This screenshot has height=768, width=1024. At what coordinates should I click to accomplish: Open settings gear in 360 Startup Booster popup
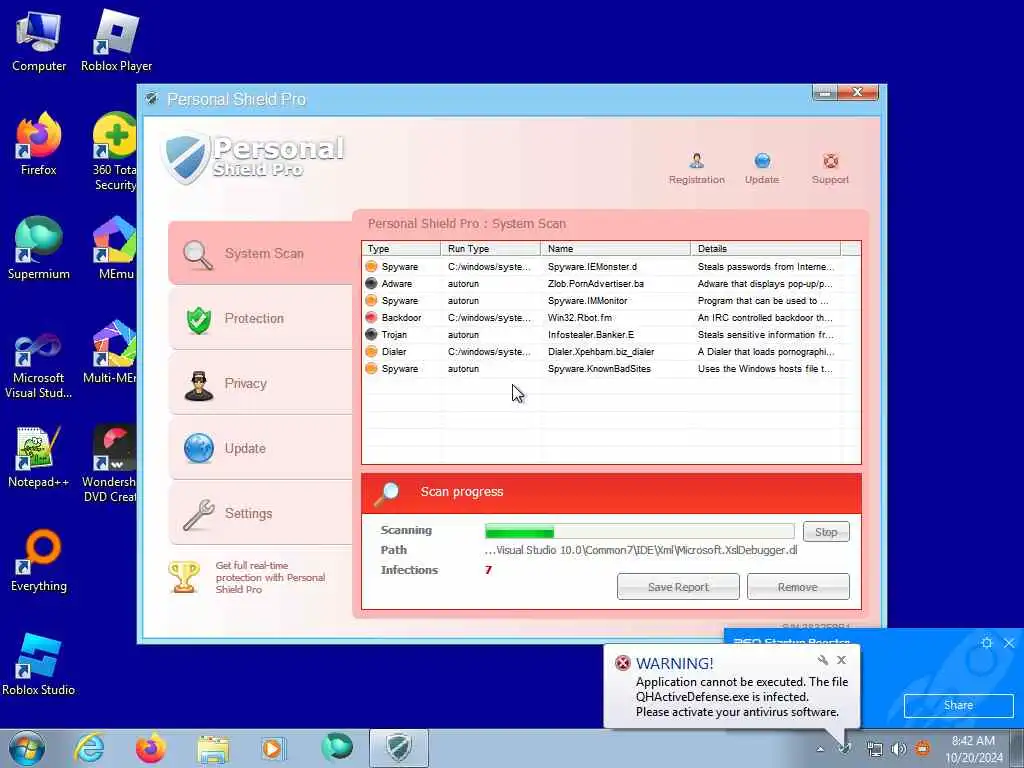(987, 643)
